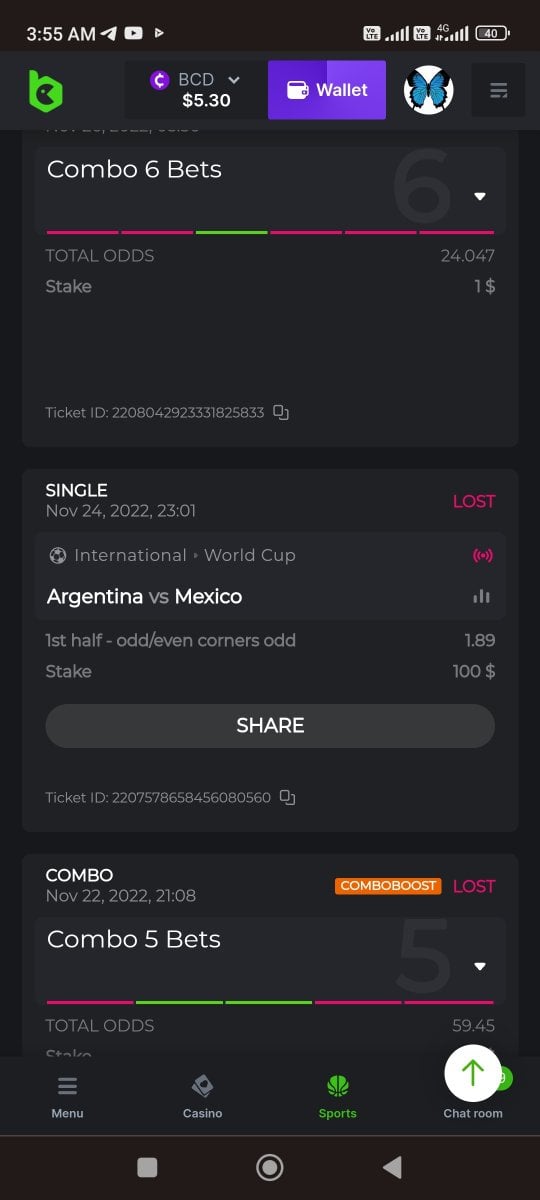The image size is (540, 1200).
Task: Open the top-right hamburger menu icon
Action: pyautogui.click(x=499, y=91)
